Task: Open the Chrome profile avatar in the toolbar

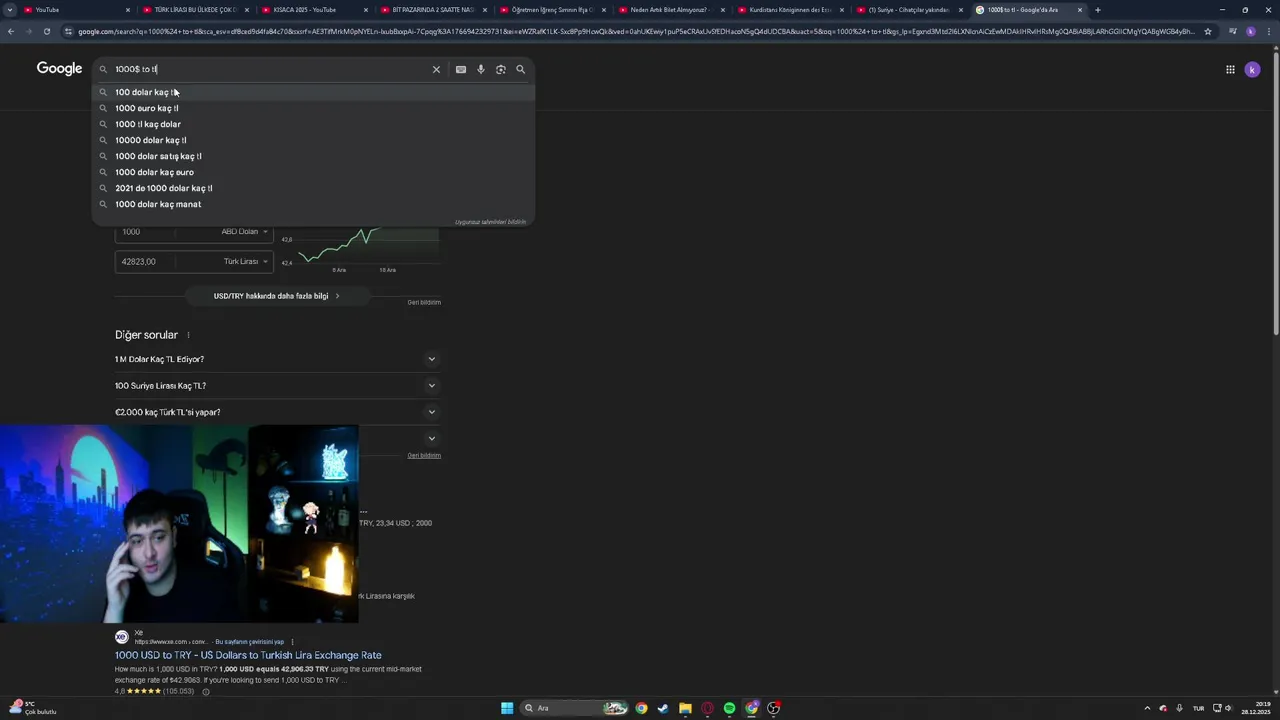Action: coord(1251,31)
